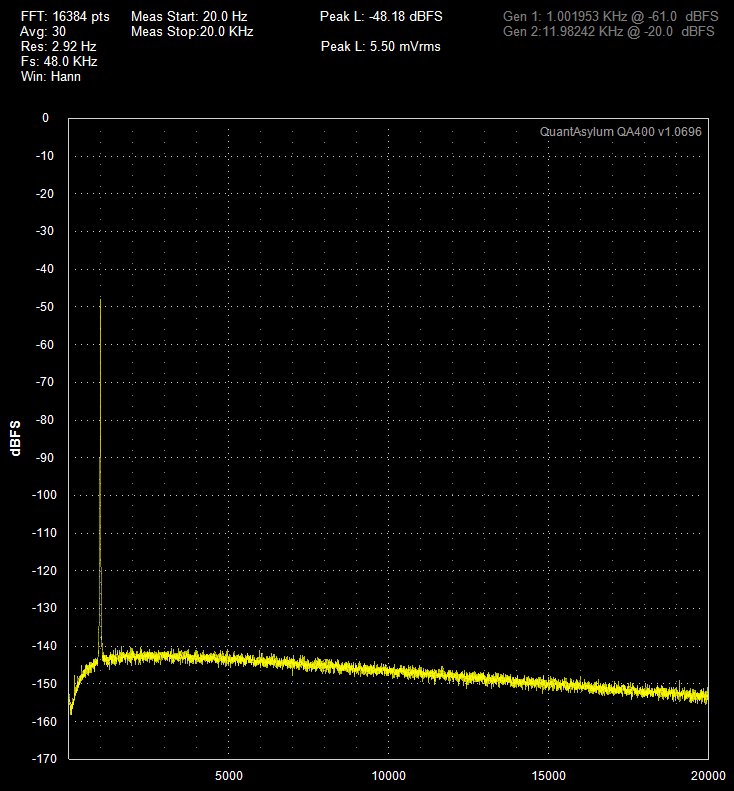Click the Win: Hann readout
The width and height of the screenshot is (734, 791).
[50, 77]
